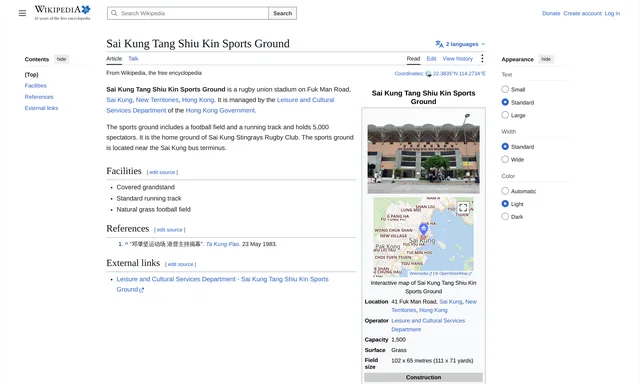Select Standard width option
The width and height of the screenshot is (640, 384).
point(505,146)
